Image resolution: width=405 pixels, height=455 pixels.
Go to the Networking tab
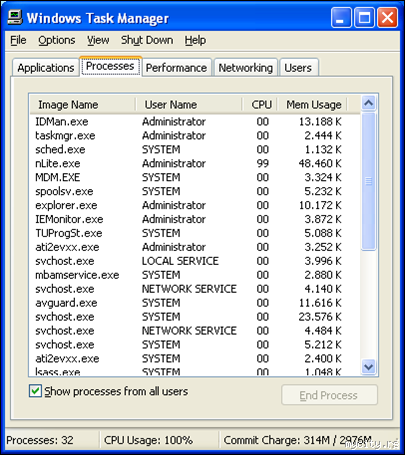[245, 68]
